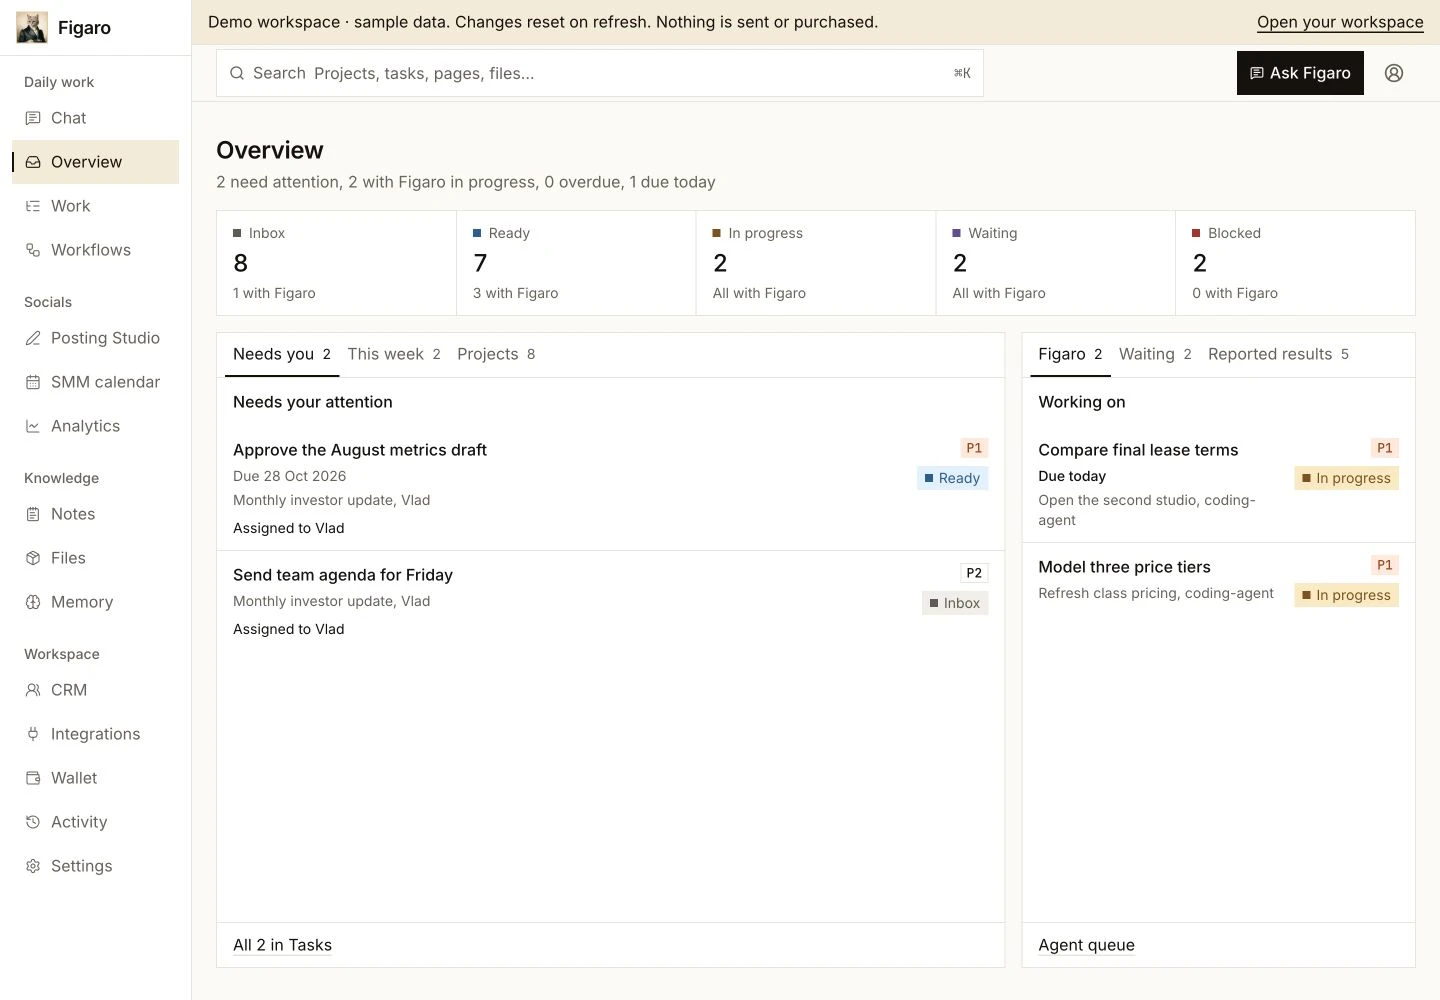The height and width of the screenshot is (1000, 1440).
Task: Open the Agent queue link
Action: click(x=1086, y=945)
